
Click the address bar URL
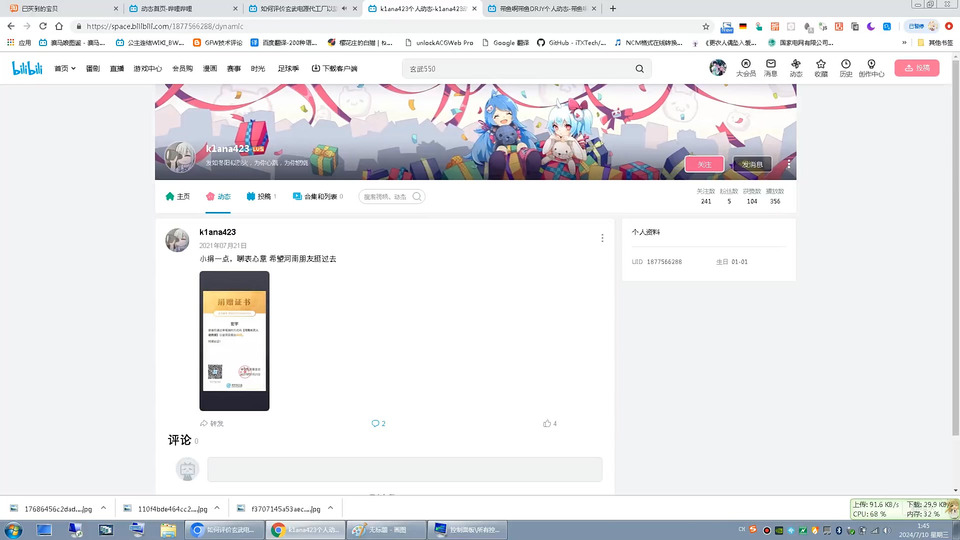pos(165,26)
